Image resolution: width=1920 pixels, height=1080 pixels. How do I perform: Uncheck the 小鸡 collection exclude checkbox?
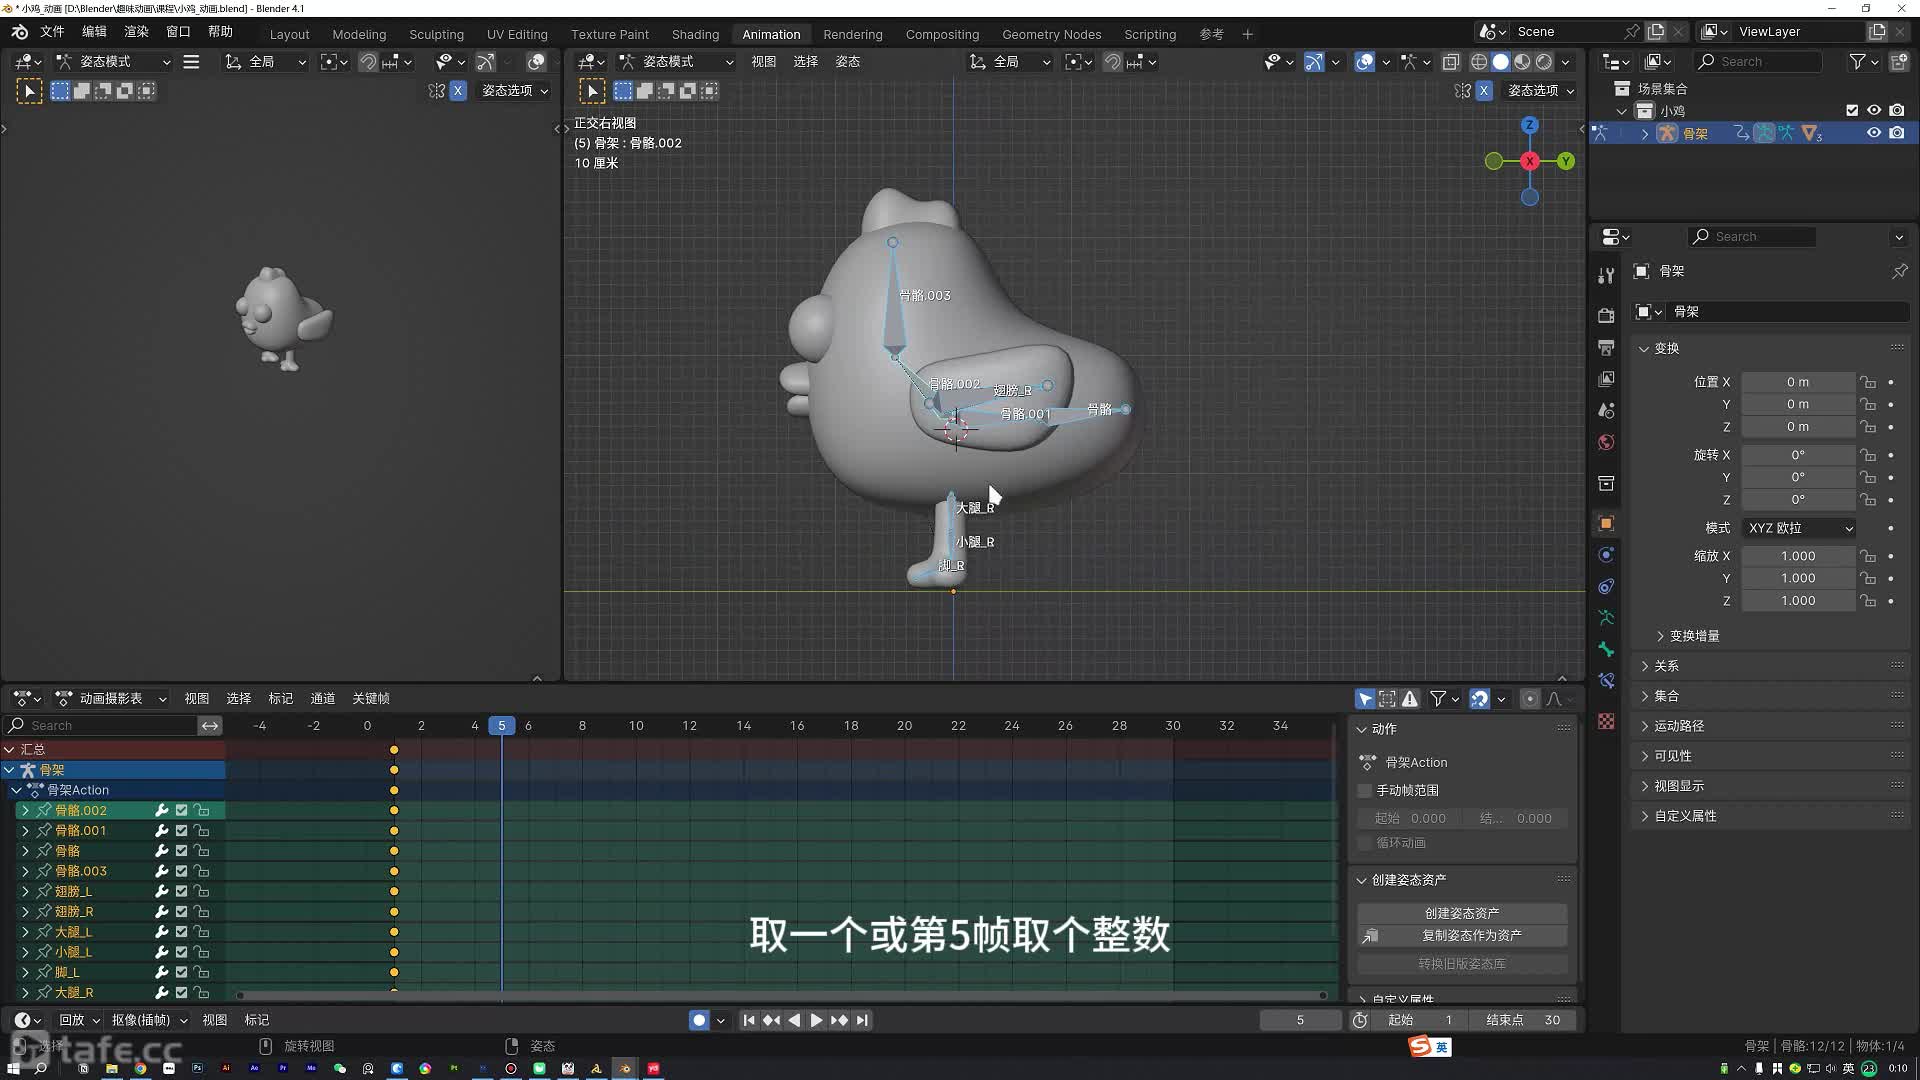[1852, 111]
